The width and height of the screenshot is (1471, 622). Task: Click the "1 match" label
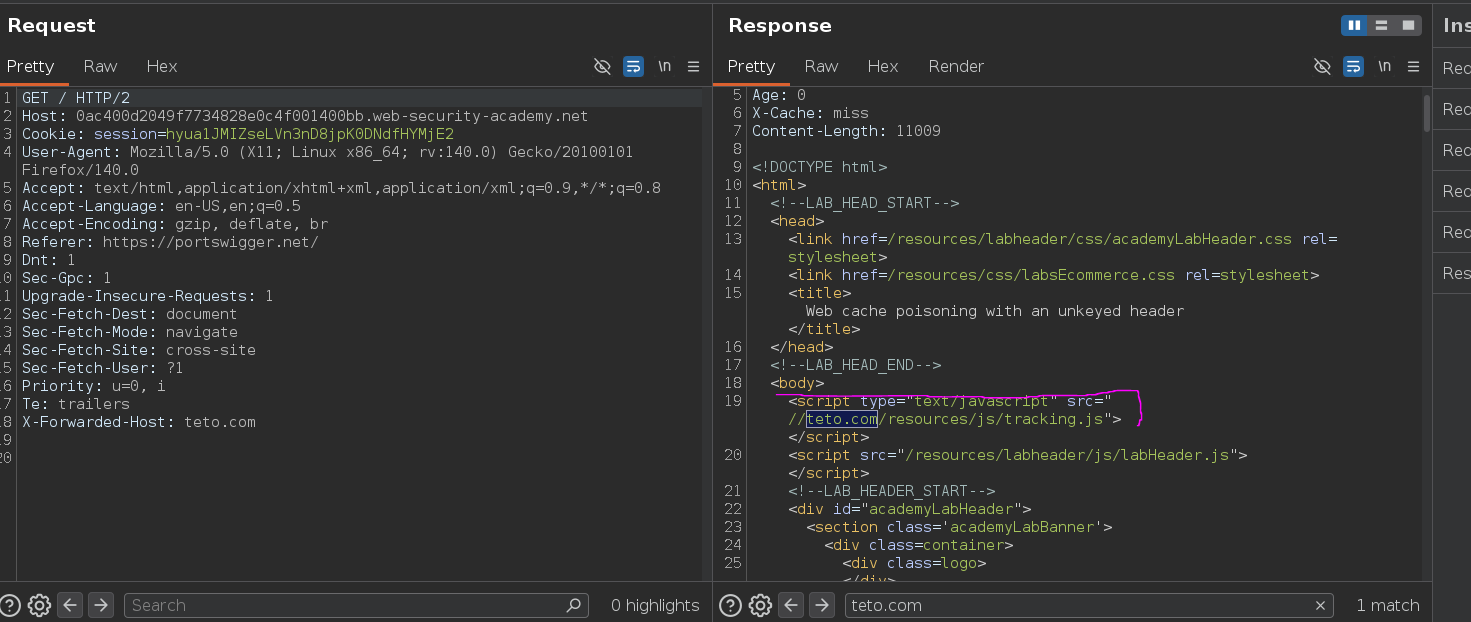1388,605
